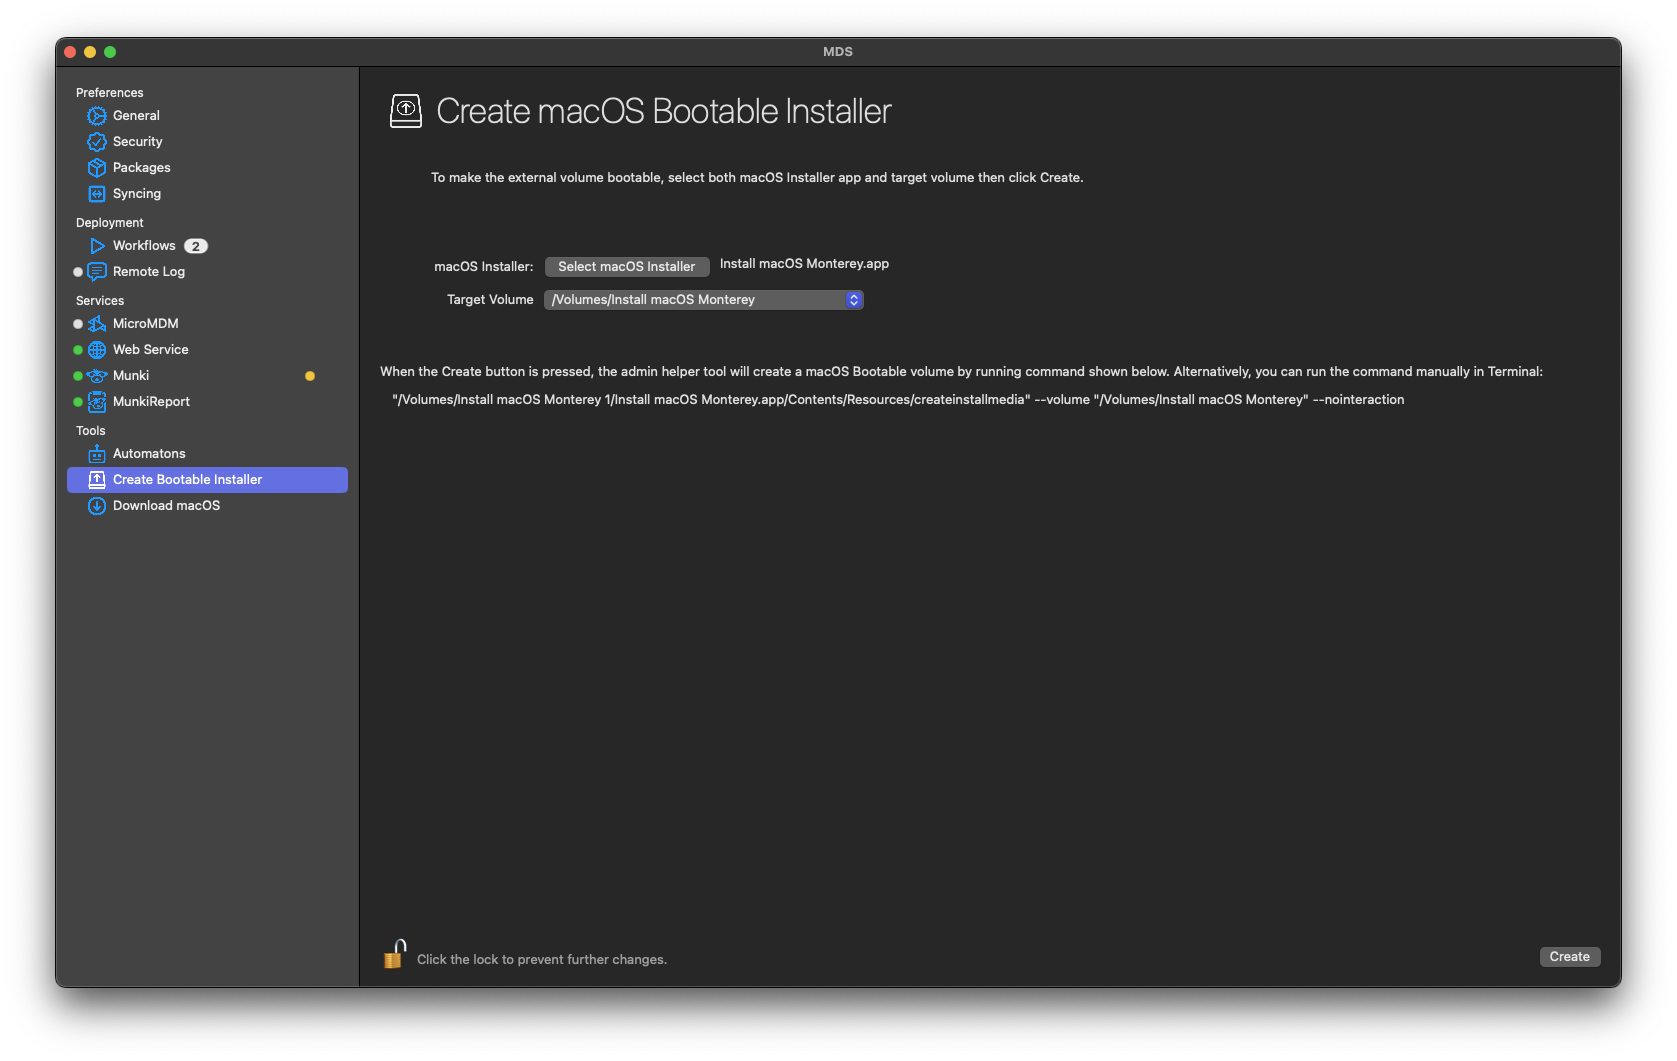Click the Munki green status indicator
The height and width of the screenshot is (1061, 1677).
tap(78, 376)
